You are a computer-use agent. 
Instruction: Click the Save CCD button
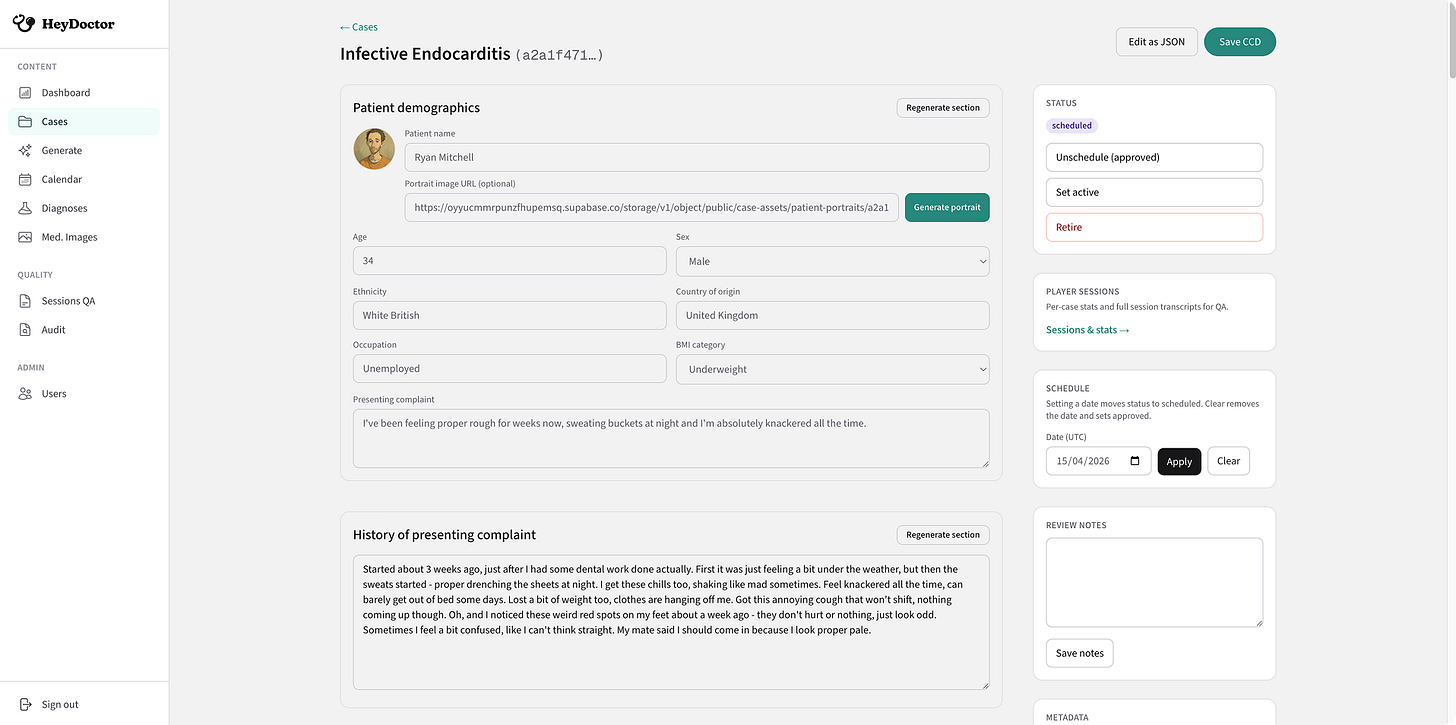(x=1240, y=42)
